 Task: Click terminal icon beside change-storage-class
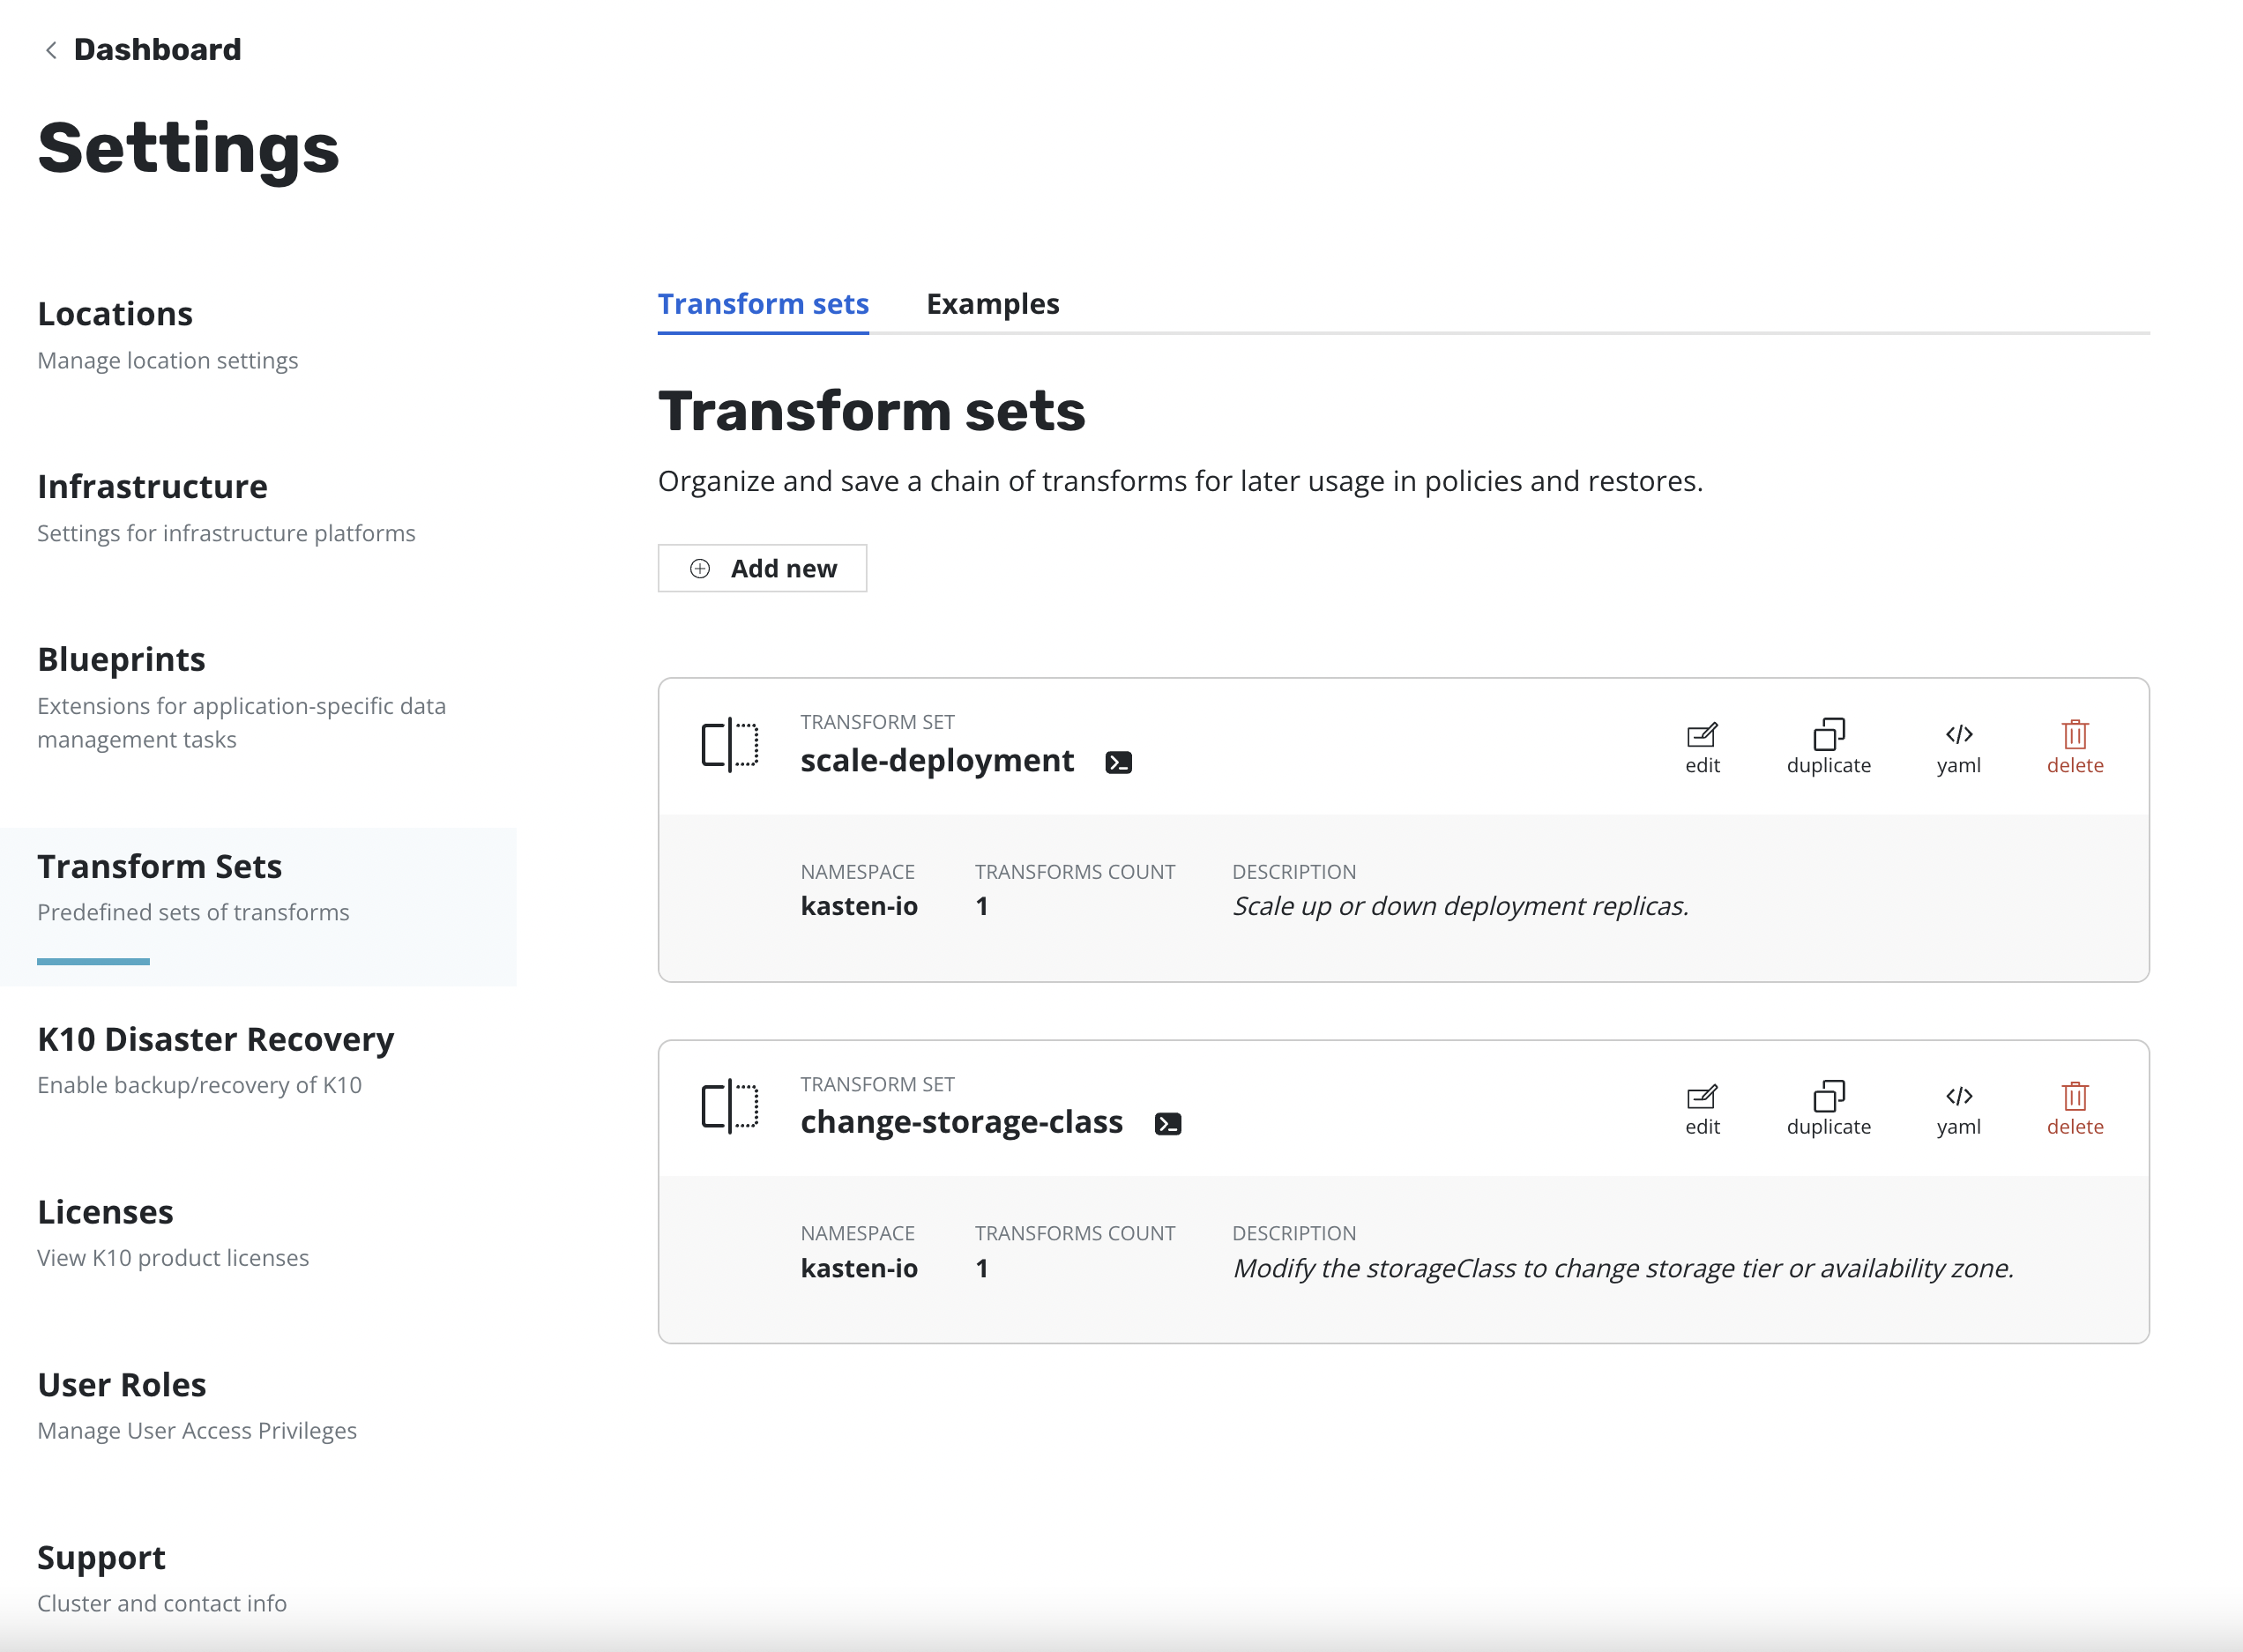click(x=1167, y=1124)
